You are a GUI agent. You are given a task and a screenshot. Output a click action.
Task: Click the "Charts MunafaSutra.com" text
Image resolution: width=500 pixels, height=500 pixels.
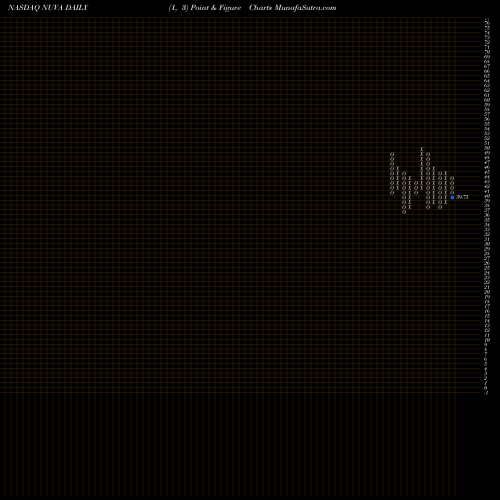(x=293, y=8)
